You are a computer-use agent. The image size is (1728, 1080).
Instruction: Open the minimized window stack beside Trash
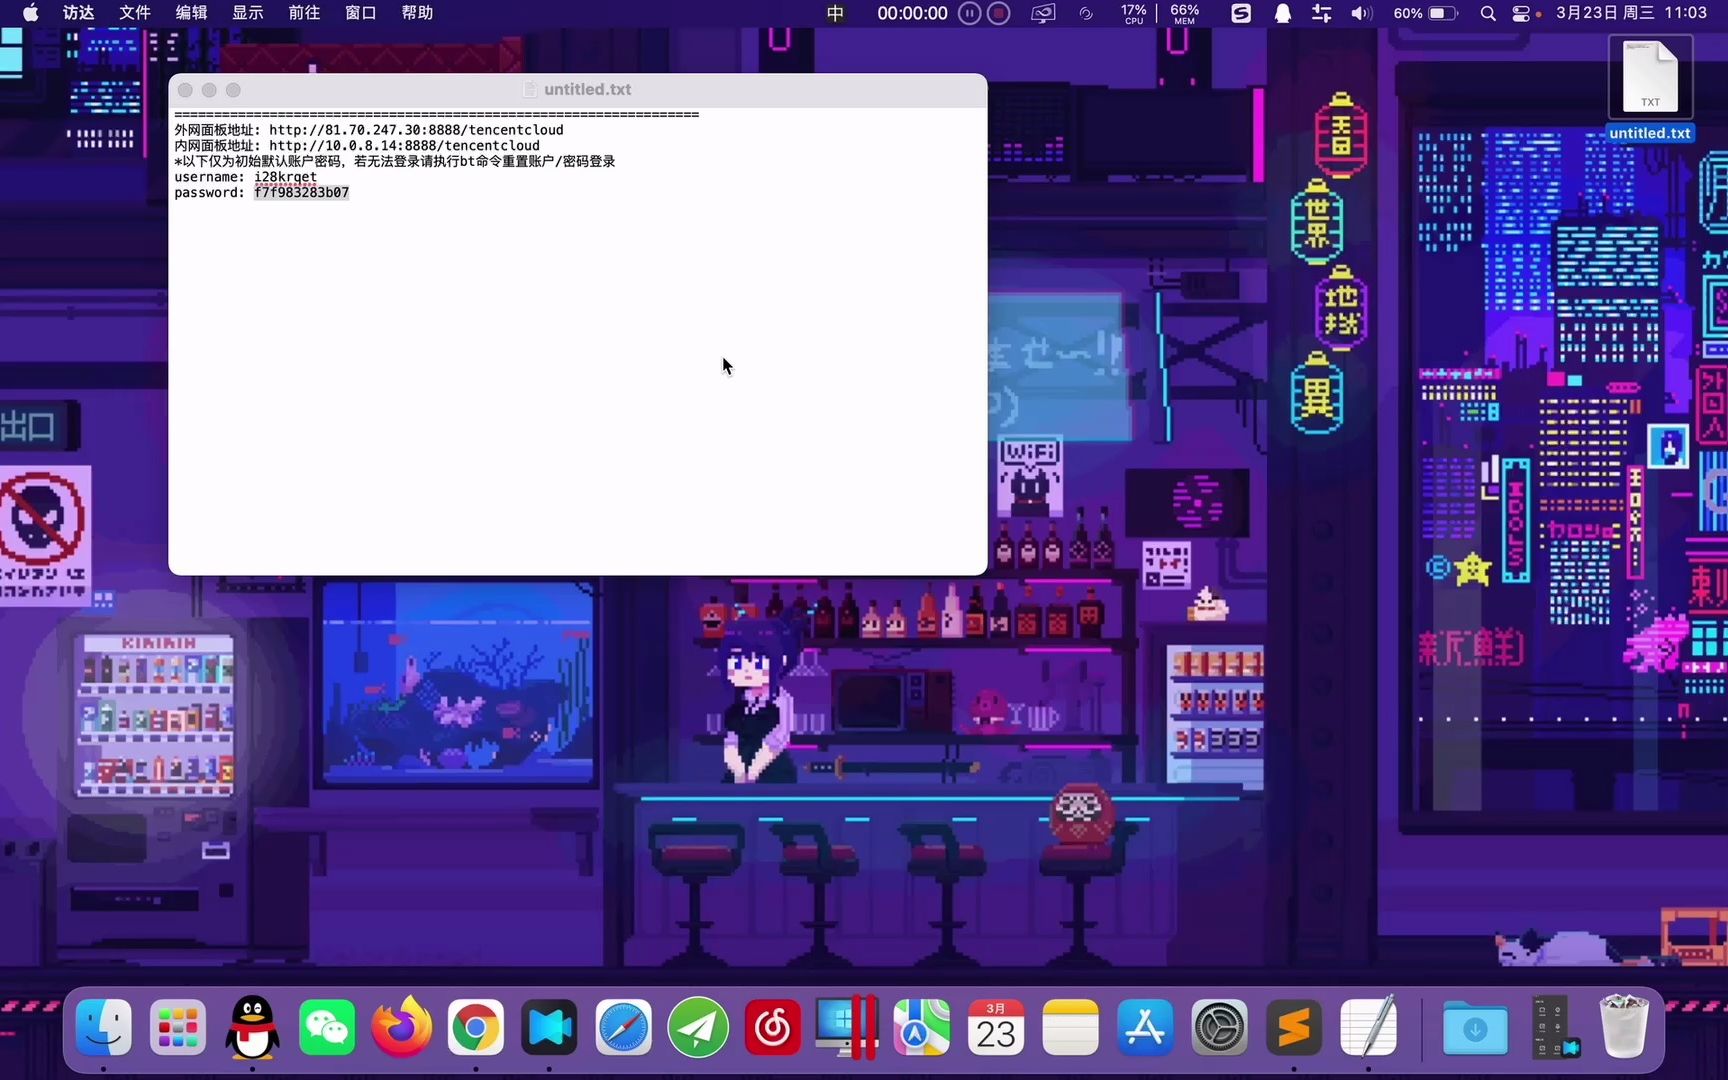[x=1554, y=1027]
